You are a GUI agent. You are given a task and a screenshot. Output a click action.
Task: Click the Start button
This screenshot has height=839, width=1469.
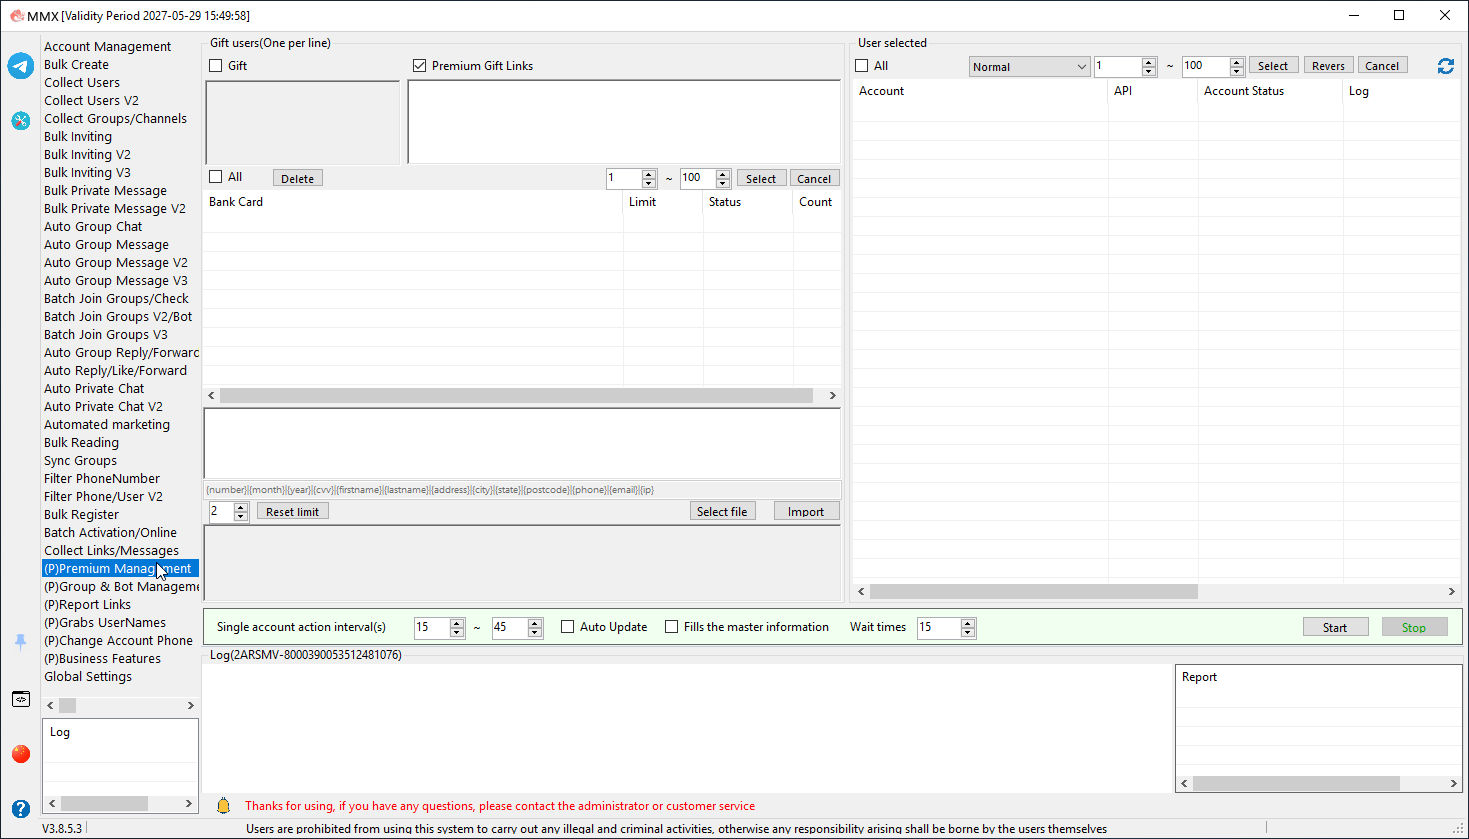click(1335, 627)
